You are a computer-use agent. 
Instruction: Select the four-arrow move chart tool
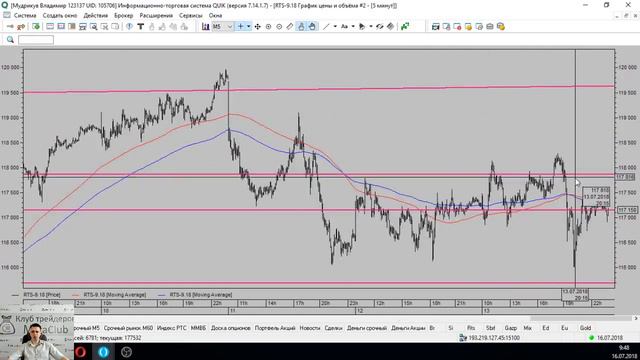(x=258, y=27)
